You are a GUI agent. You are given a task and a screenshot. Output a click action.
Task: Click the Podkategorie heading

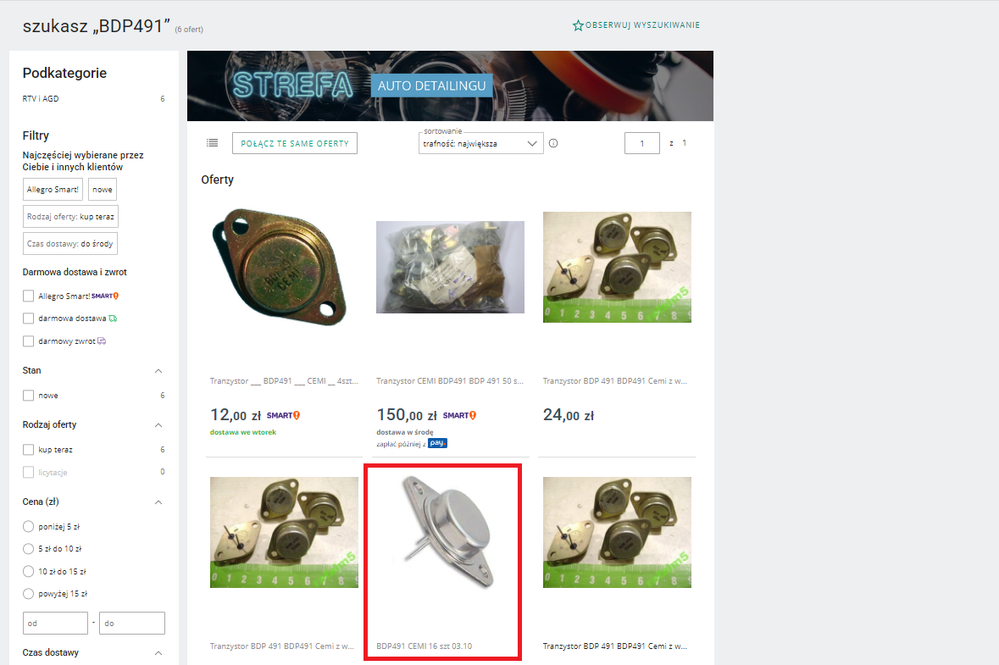point(64,73)
